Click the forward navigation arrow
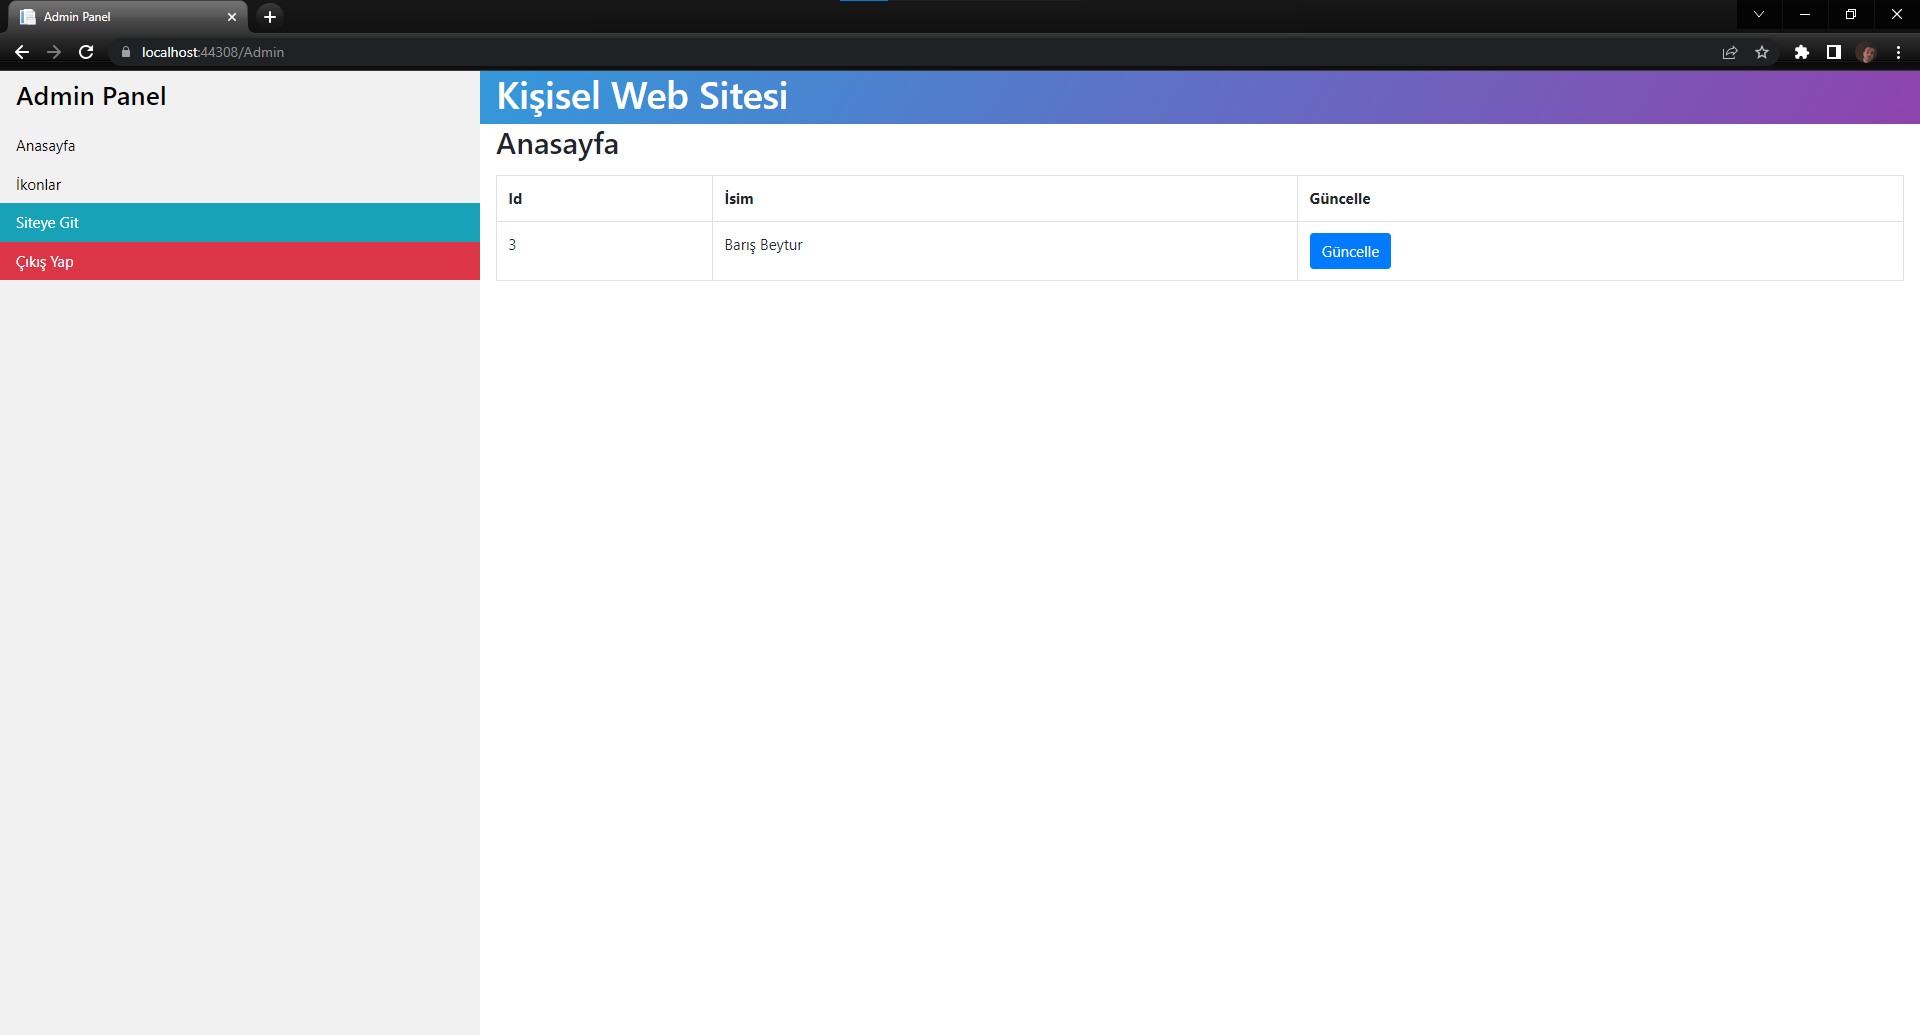The height and width of the screenshot is (1035, 1920). click(54, 52)
